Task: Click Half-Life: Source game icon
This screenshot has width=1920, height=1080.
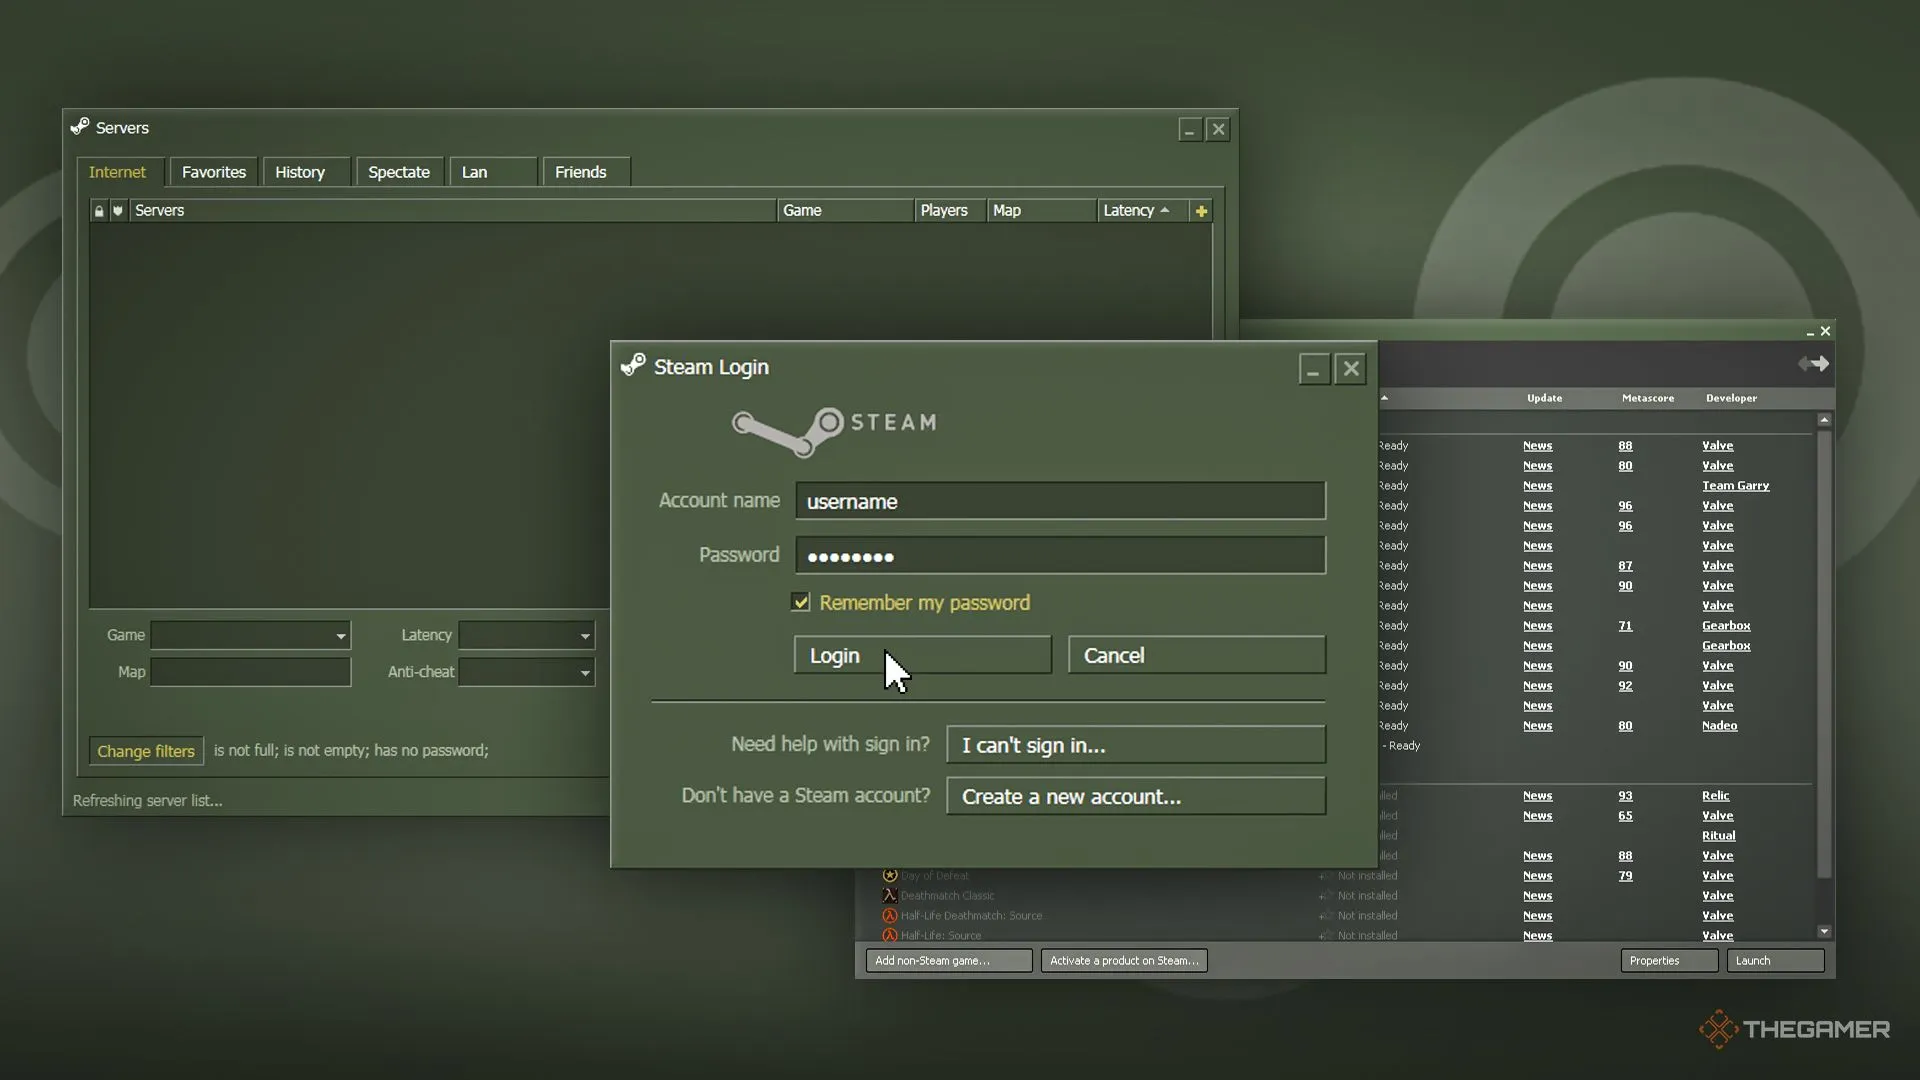Action: click(889, 935)
